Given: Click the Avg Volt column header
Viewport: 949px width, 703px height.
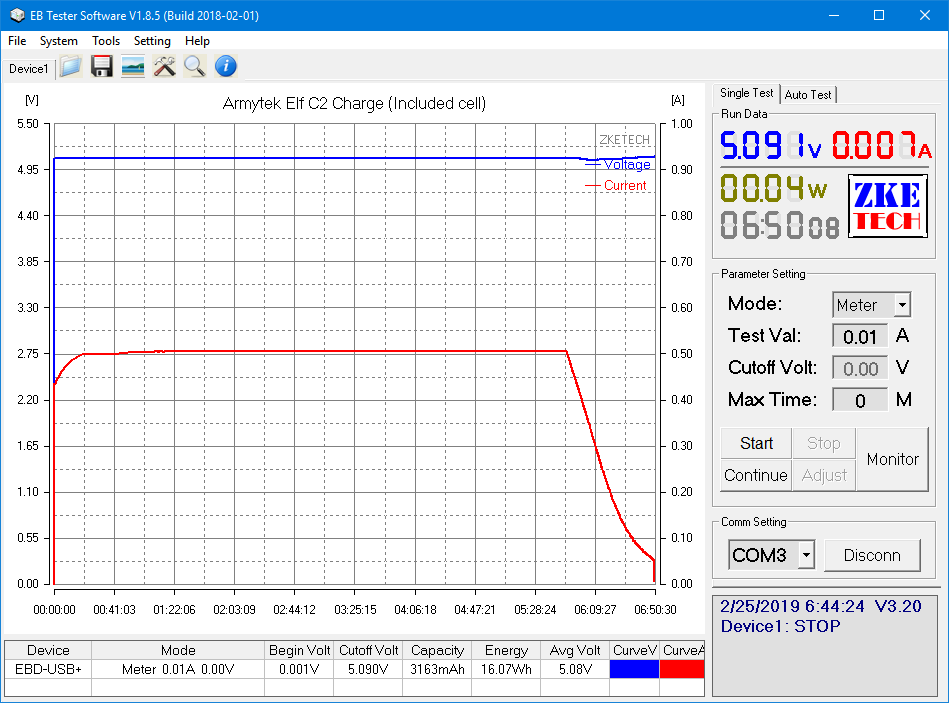Looking at the screenshot, I should (575, 650).
